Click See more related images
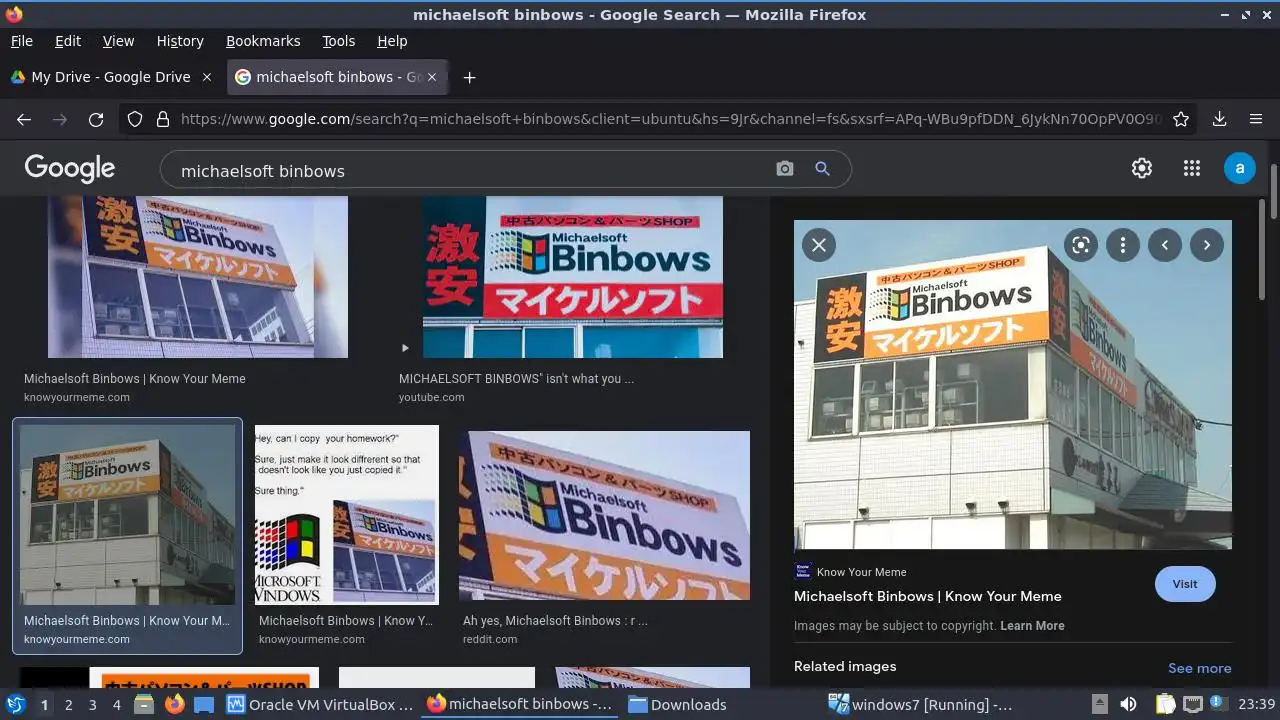This screenshot has width=1280, height=720. click(x=1199, y=668)
